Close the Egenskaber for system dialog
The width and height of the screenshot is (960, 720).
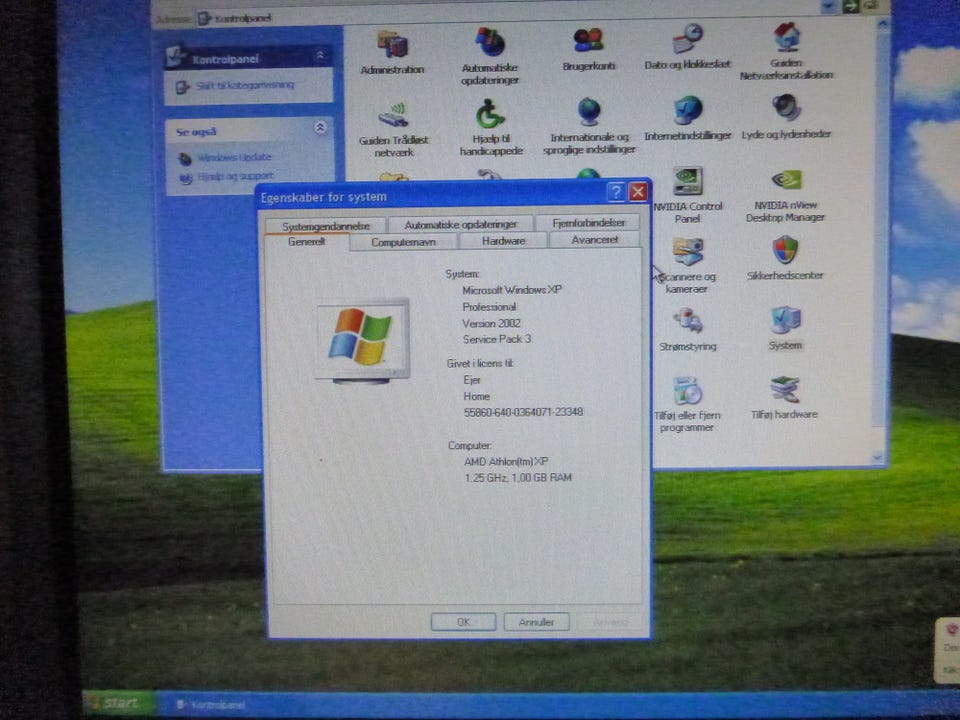click(638, 192)
